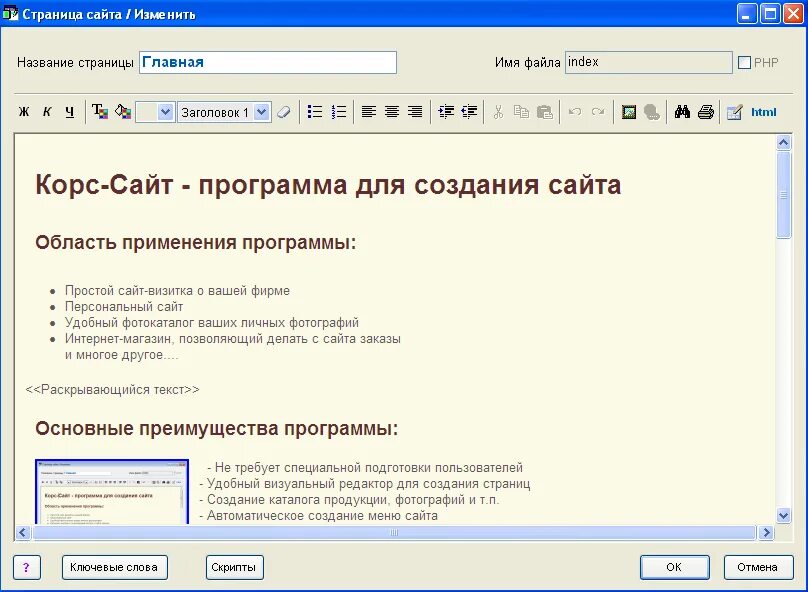This screenshot has height=592, width=808.
Task: Toggle bold formatting with the Ж button
Action: [x=24, y=112]
